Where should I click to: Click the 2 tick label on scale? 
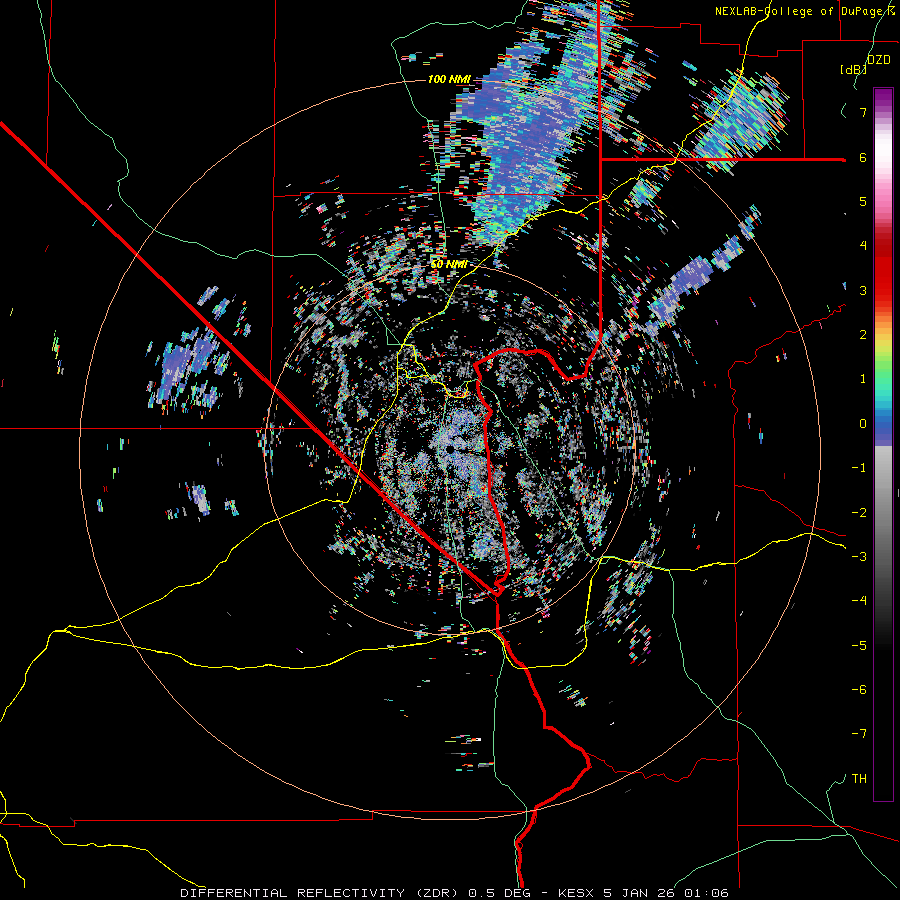tap(863, 335)
